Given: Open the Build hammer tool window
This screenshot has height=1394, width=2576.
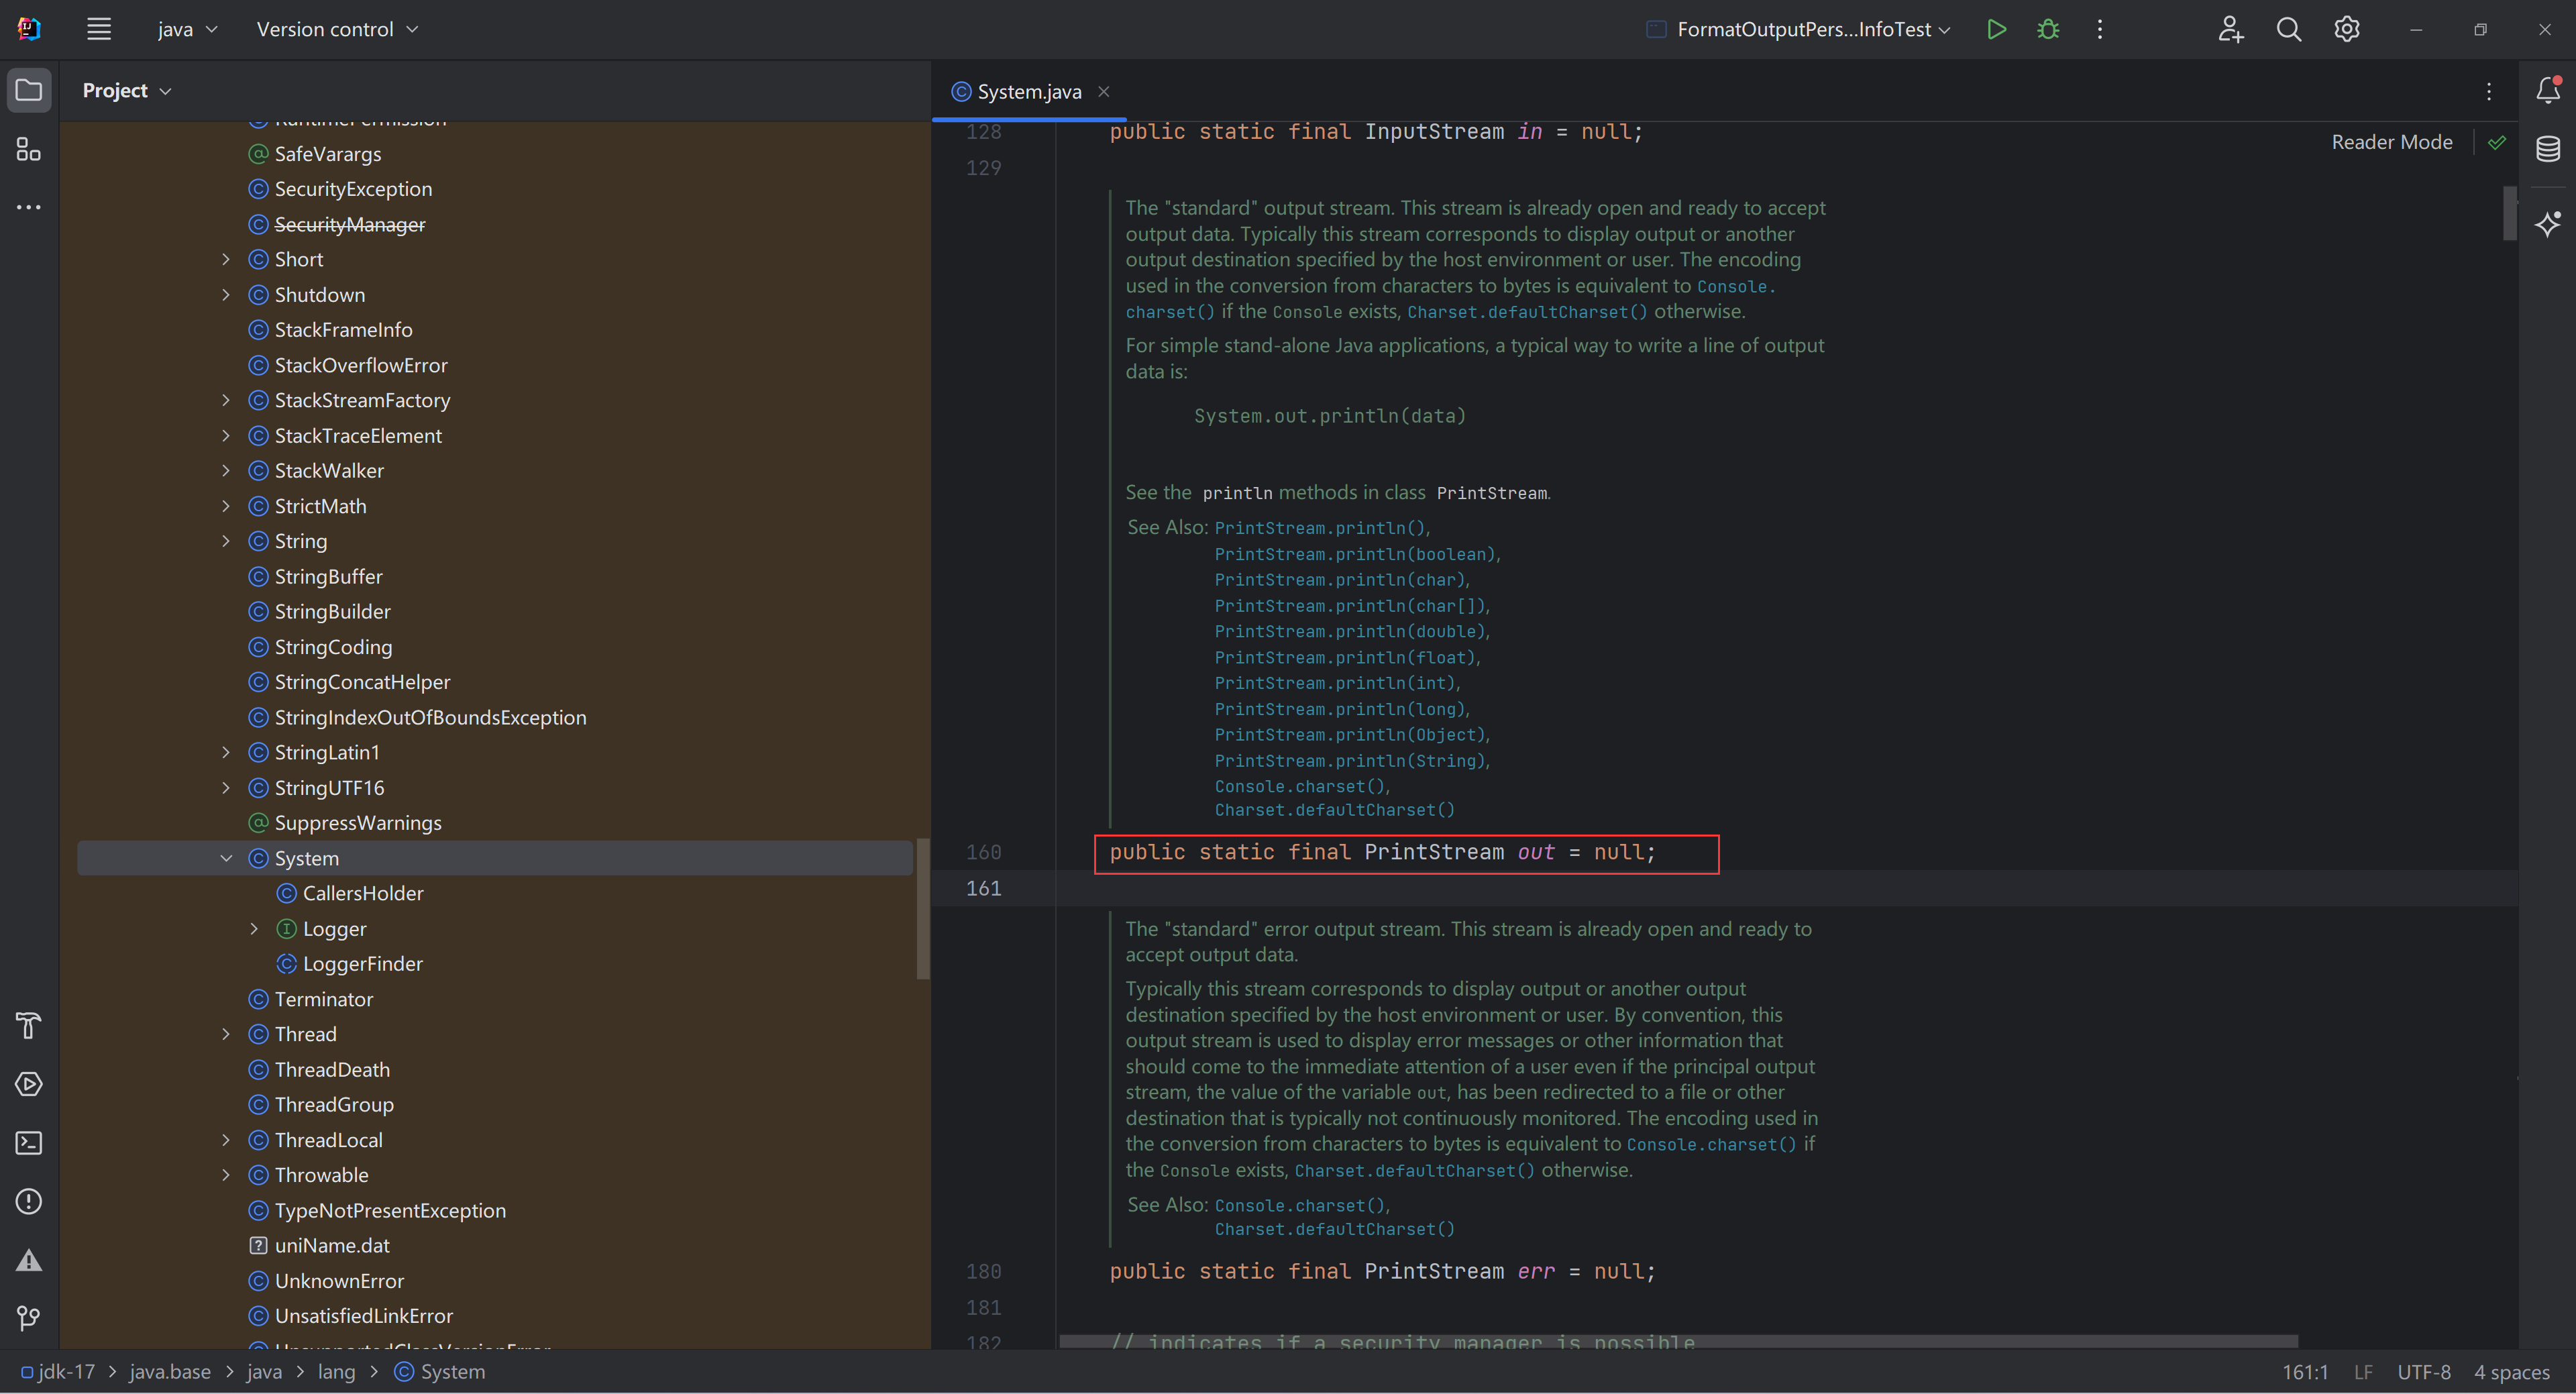Looking at the screenshot, I should (x=29, y=1026).
